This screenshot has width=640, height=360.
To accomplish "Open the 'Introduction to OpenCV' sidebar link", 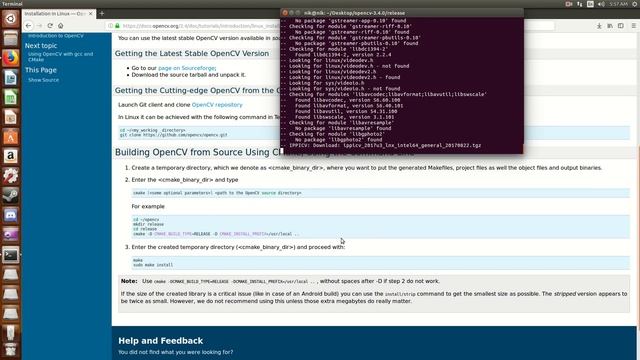I will click(56, 36).
